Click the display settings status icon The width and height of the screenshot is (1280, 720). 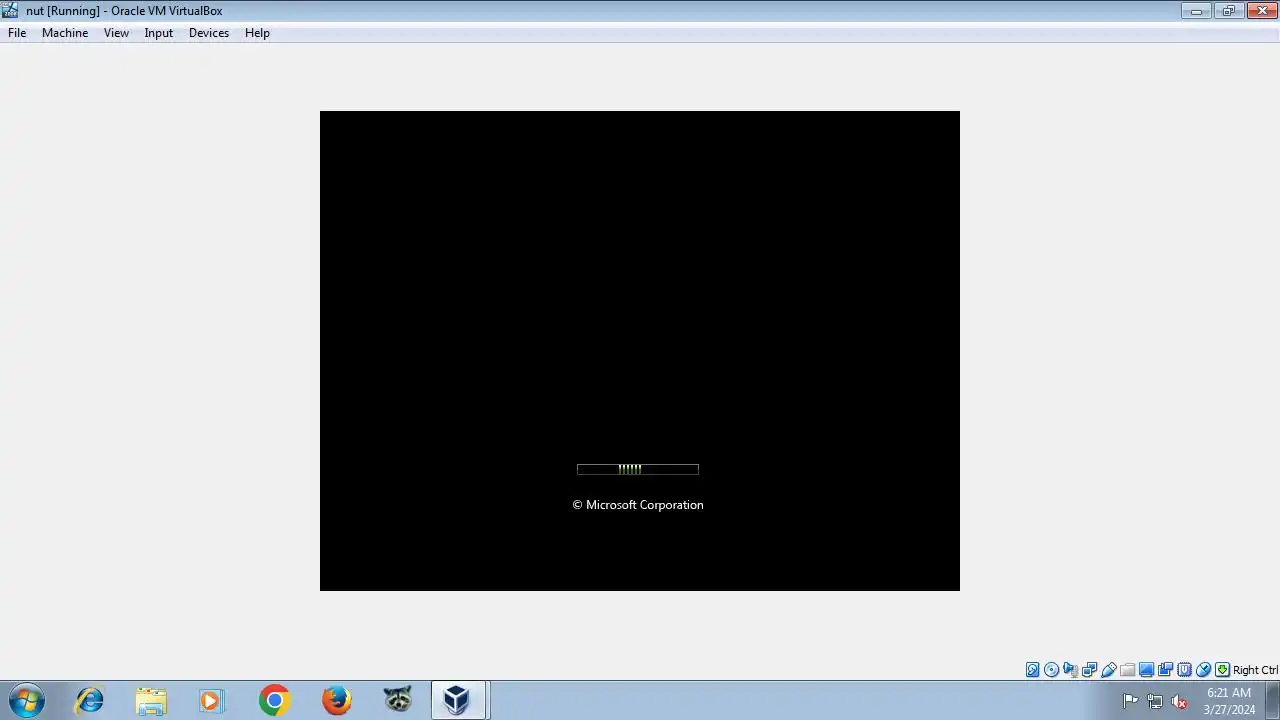[x=1147, y=670]
